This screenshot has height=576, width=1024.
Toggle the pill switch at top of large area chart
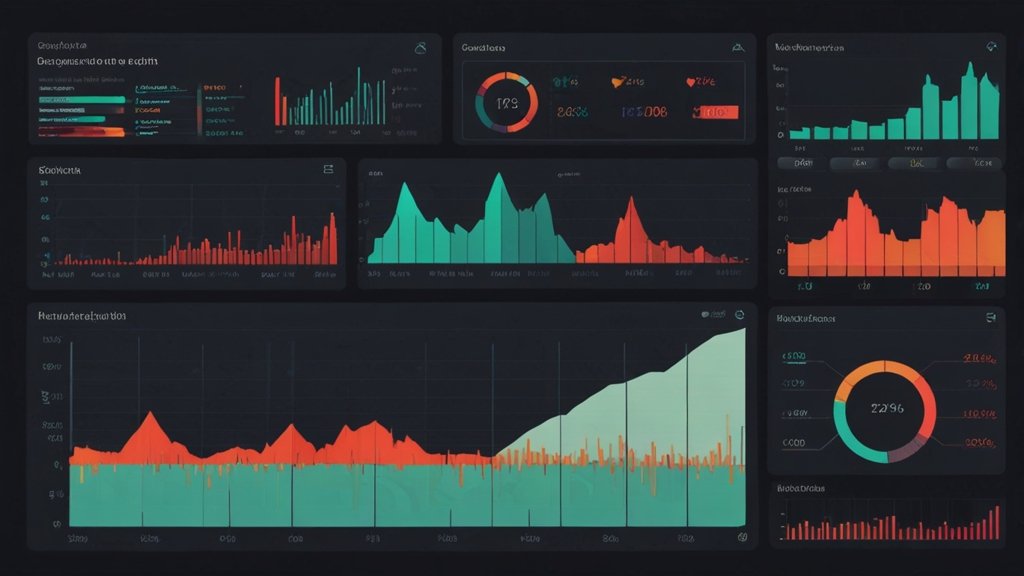(x=713, y=314)
